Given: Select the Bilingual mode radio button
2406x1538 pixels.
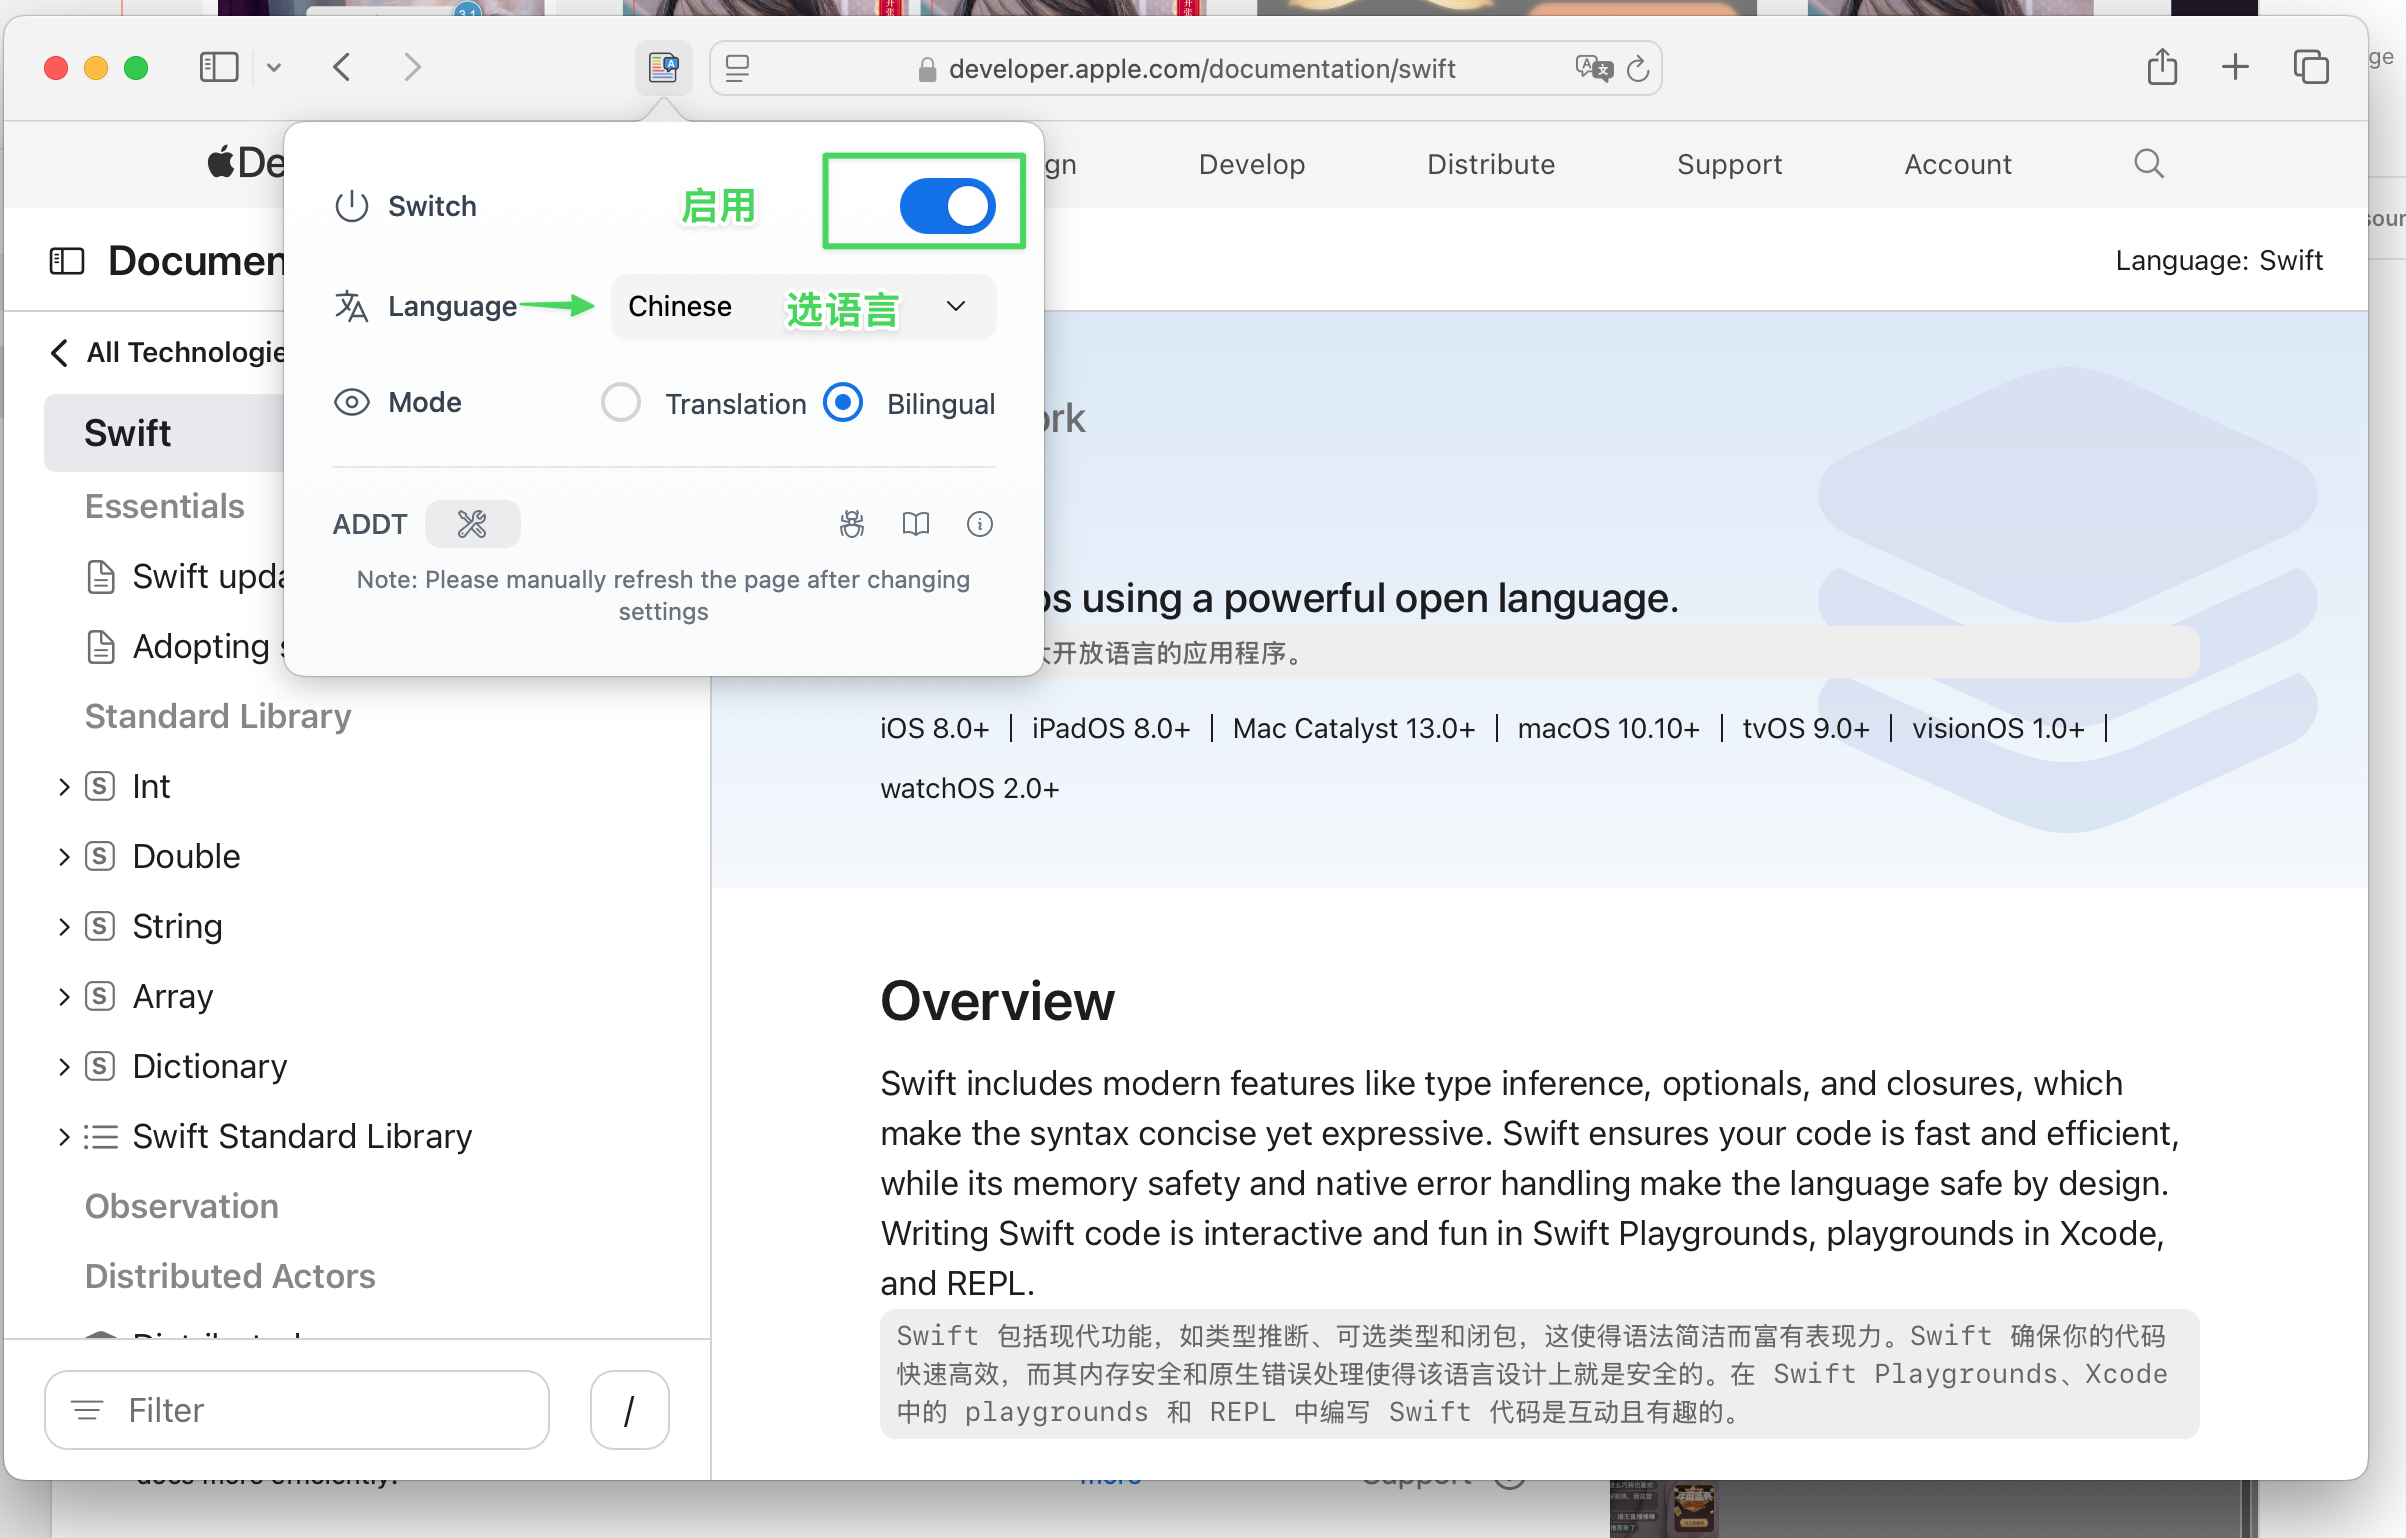Looking at the screenshot, I should point(843,403).
